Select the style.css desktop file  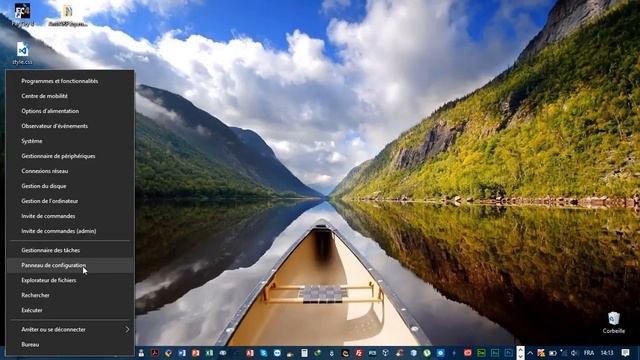[22, 53]
